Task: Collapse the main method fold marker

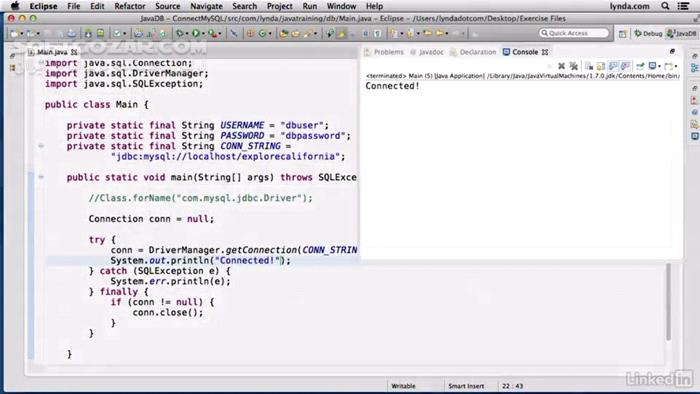Action: tap(41, 177)
